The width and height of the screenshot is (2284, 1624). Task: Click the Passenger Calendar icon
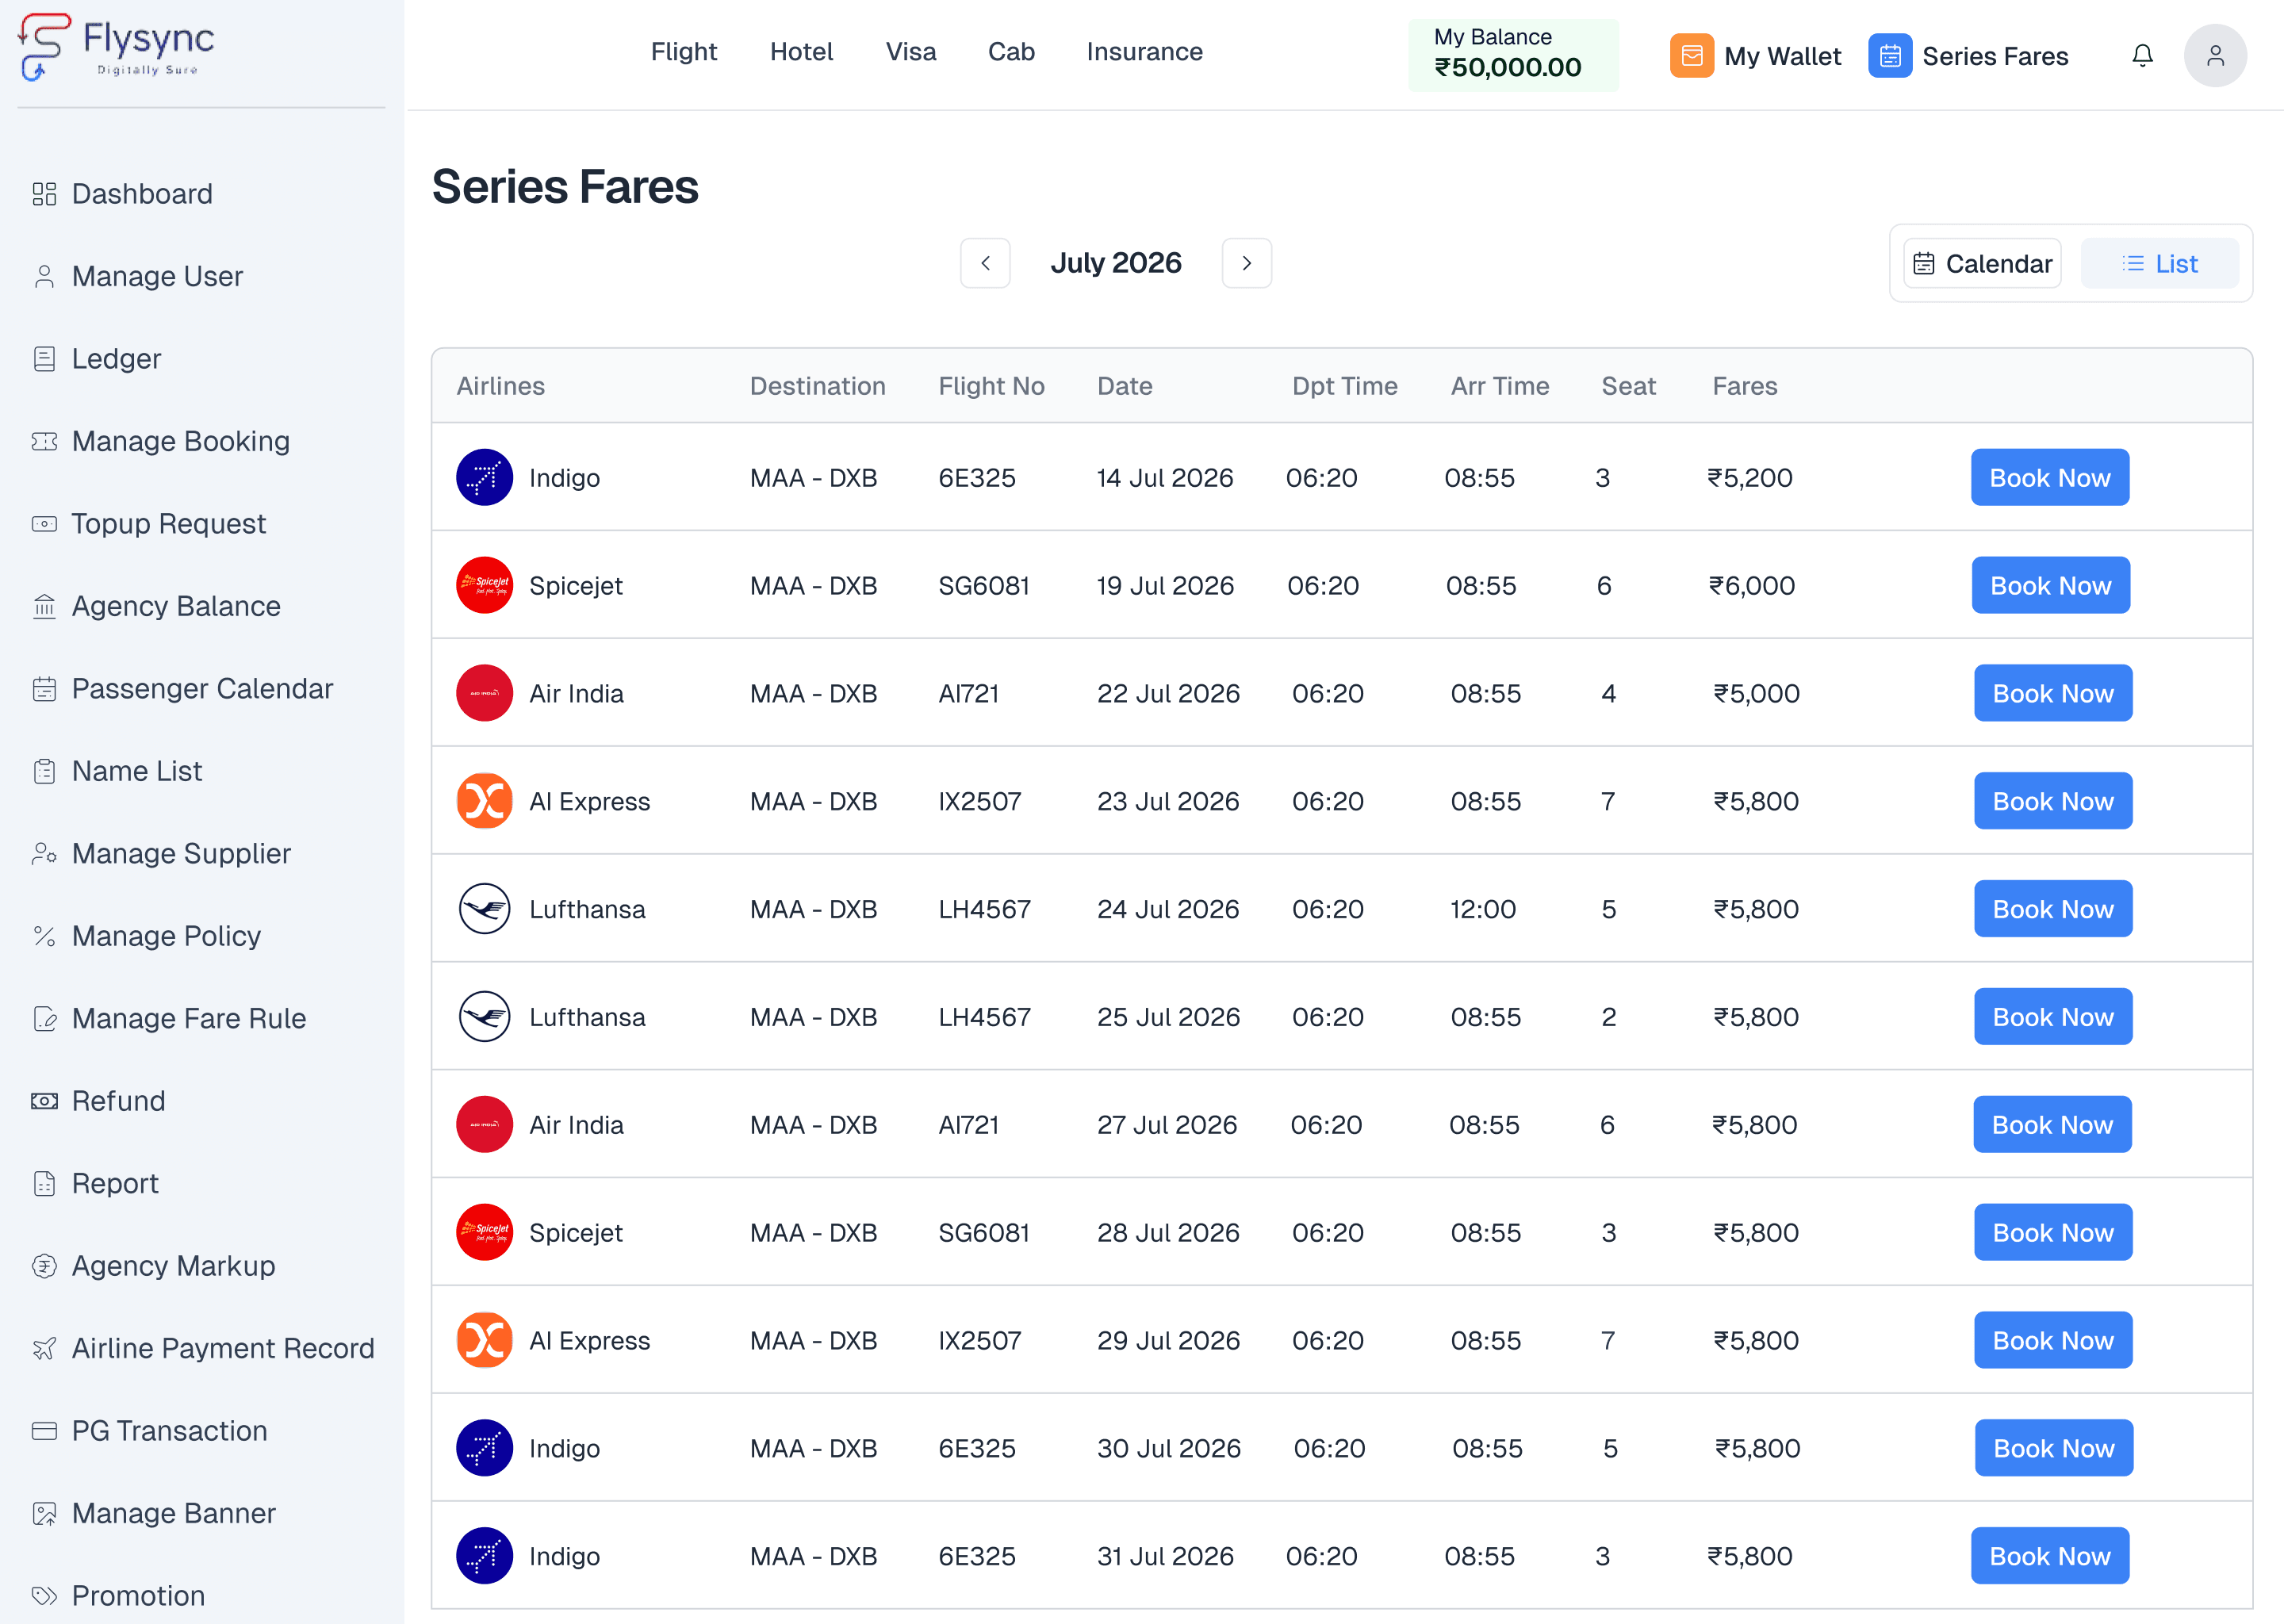[44, 689]
